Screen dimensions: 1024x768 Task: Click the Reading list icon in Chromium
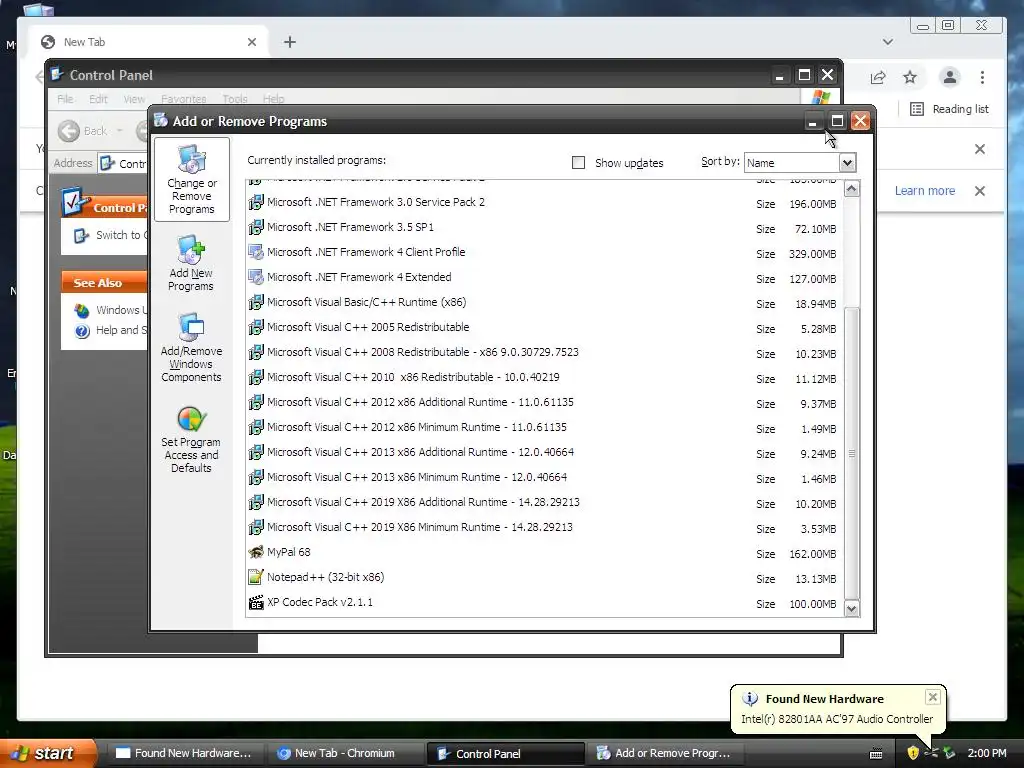[x=917, y=109]
